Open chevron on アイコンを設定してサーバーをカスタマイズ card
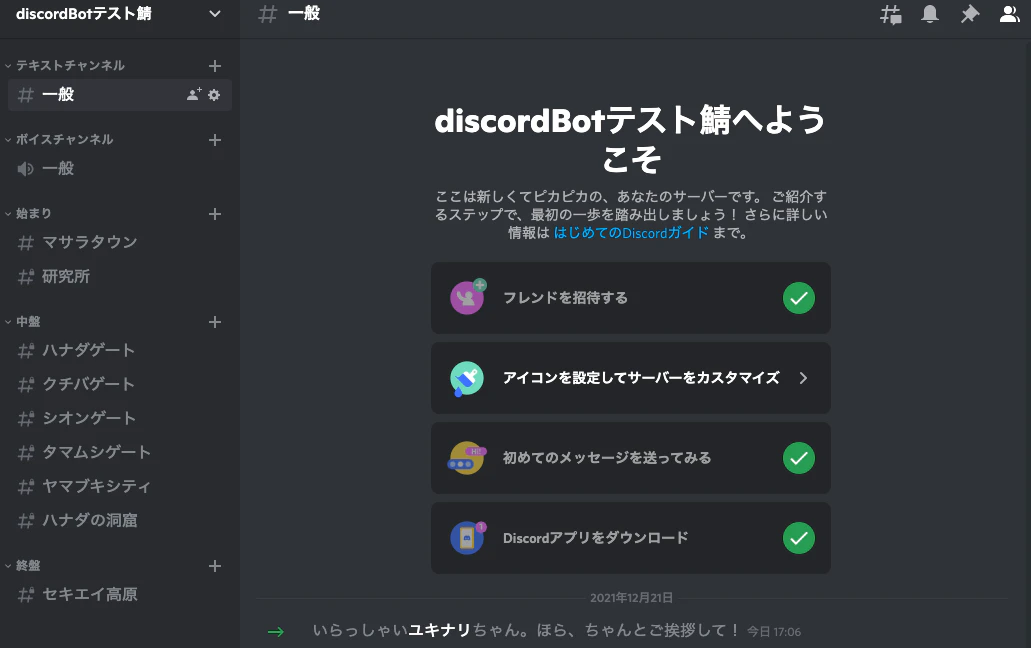 coord(803,378)
